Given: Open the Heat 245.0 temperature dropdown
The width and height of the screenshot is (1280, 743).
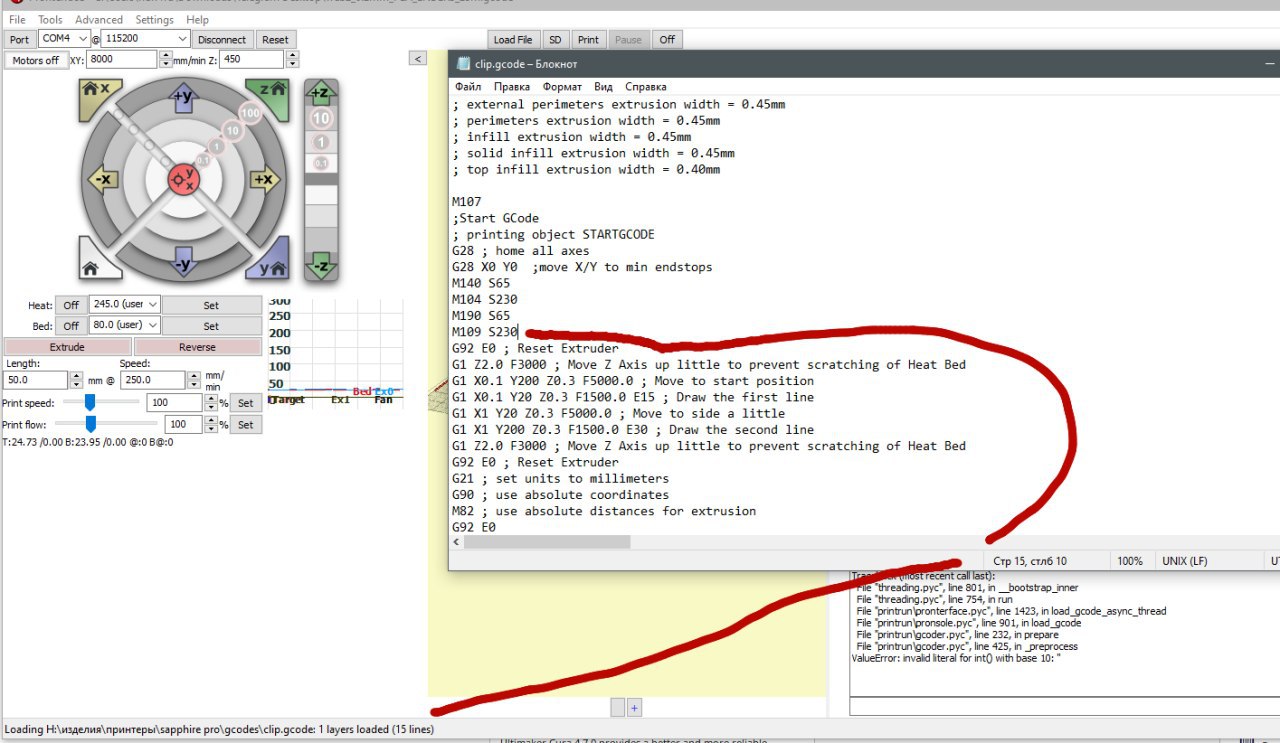Looking at the screenshot, I should point(124,304).
